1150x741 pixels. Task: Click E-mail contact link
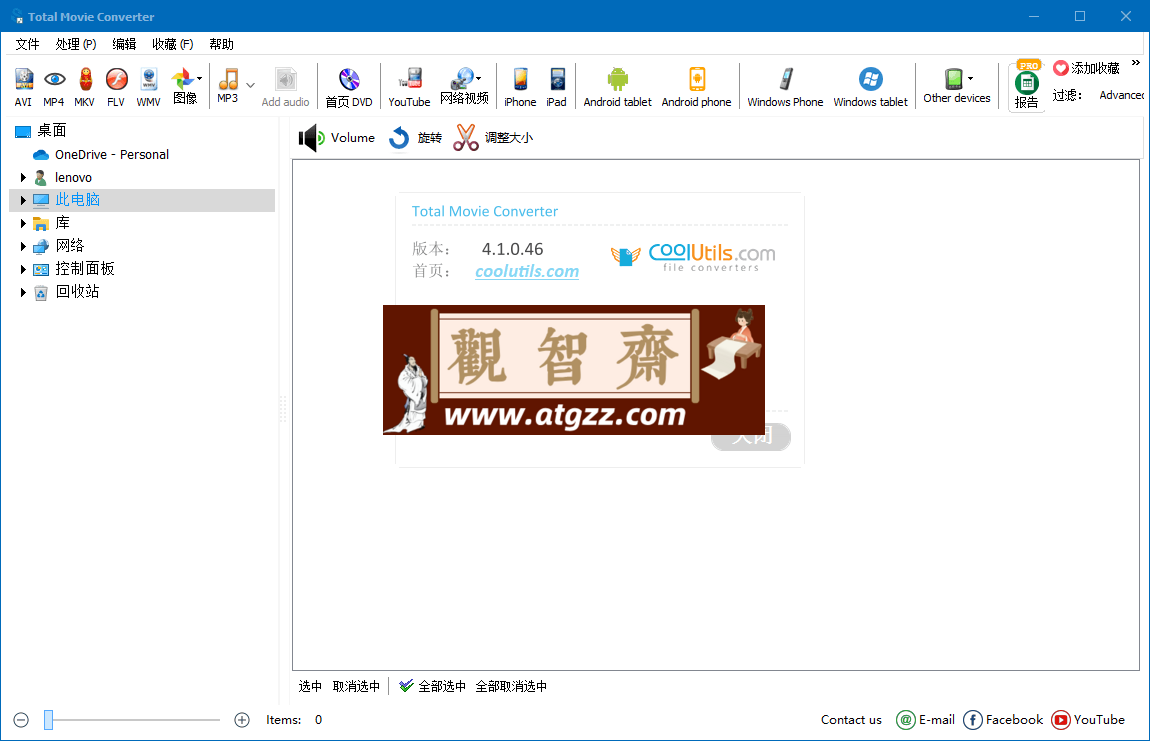point(926,720)
